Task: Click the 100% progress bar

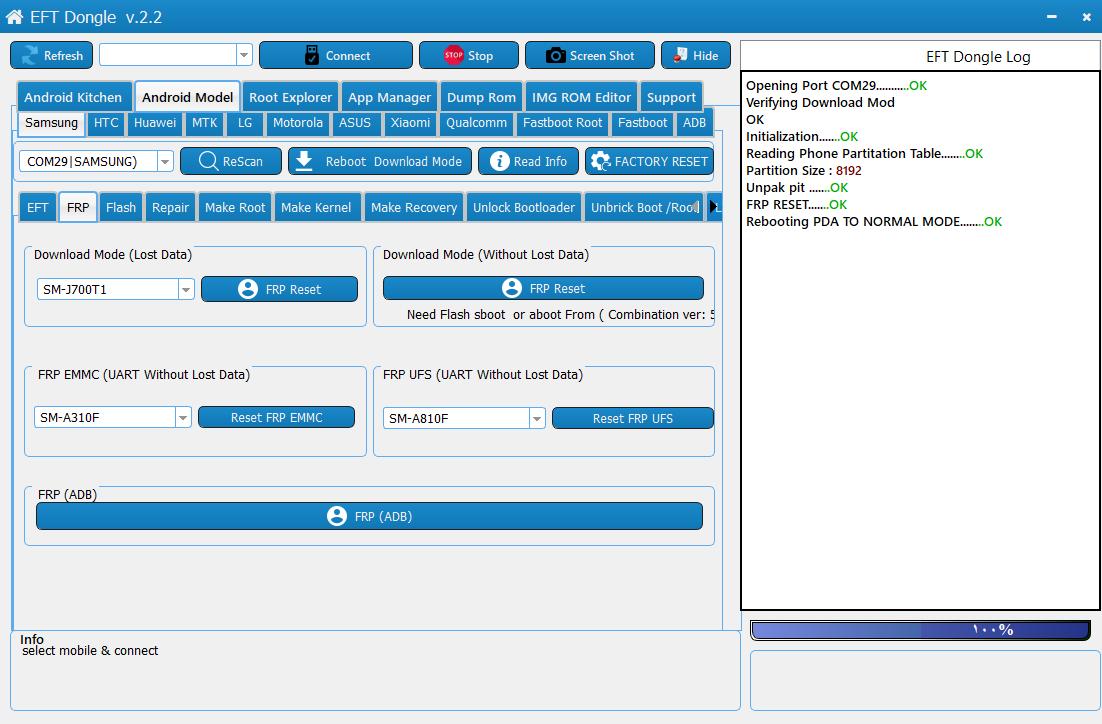Action: (x=920, y=630)
